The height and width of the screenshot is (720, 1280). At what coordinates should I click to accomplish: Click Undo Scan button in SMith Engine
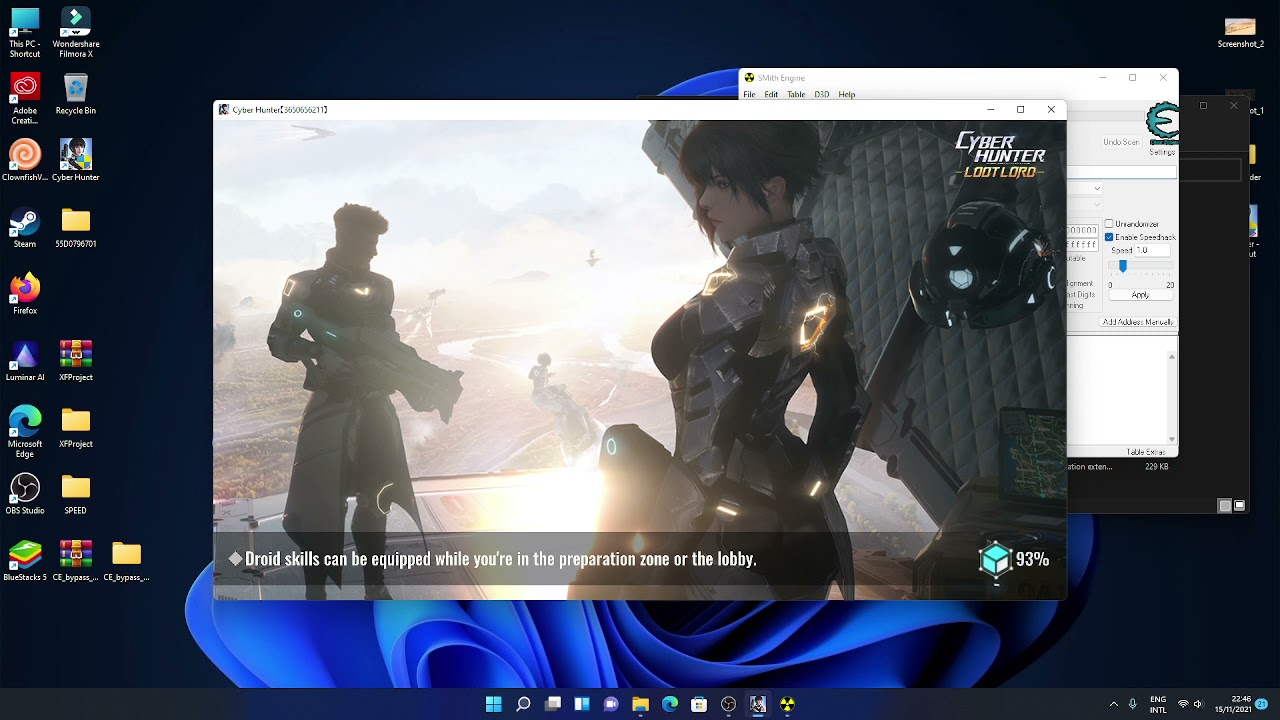click(1121, 142)
